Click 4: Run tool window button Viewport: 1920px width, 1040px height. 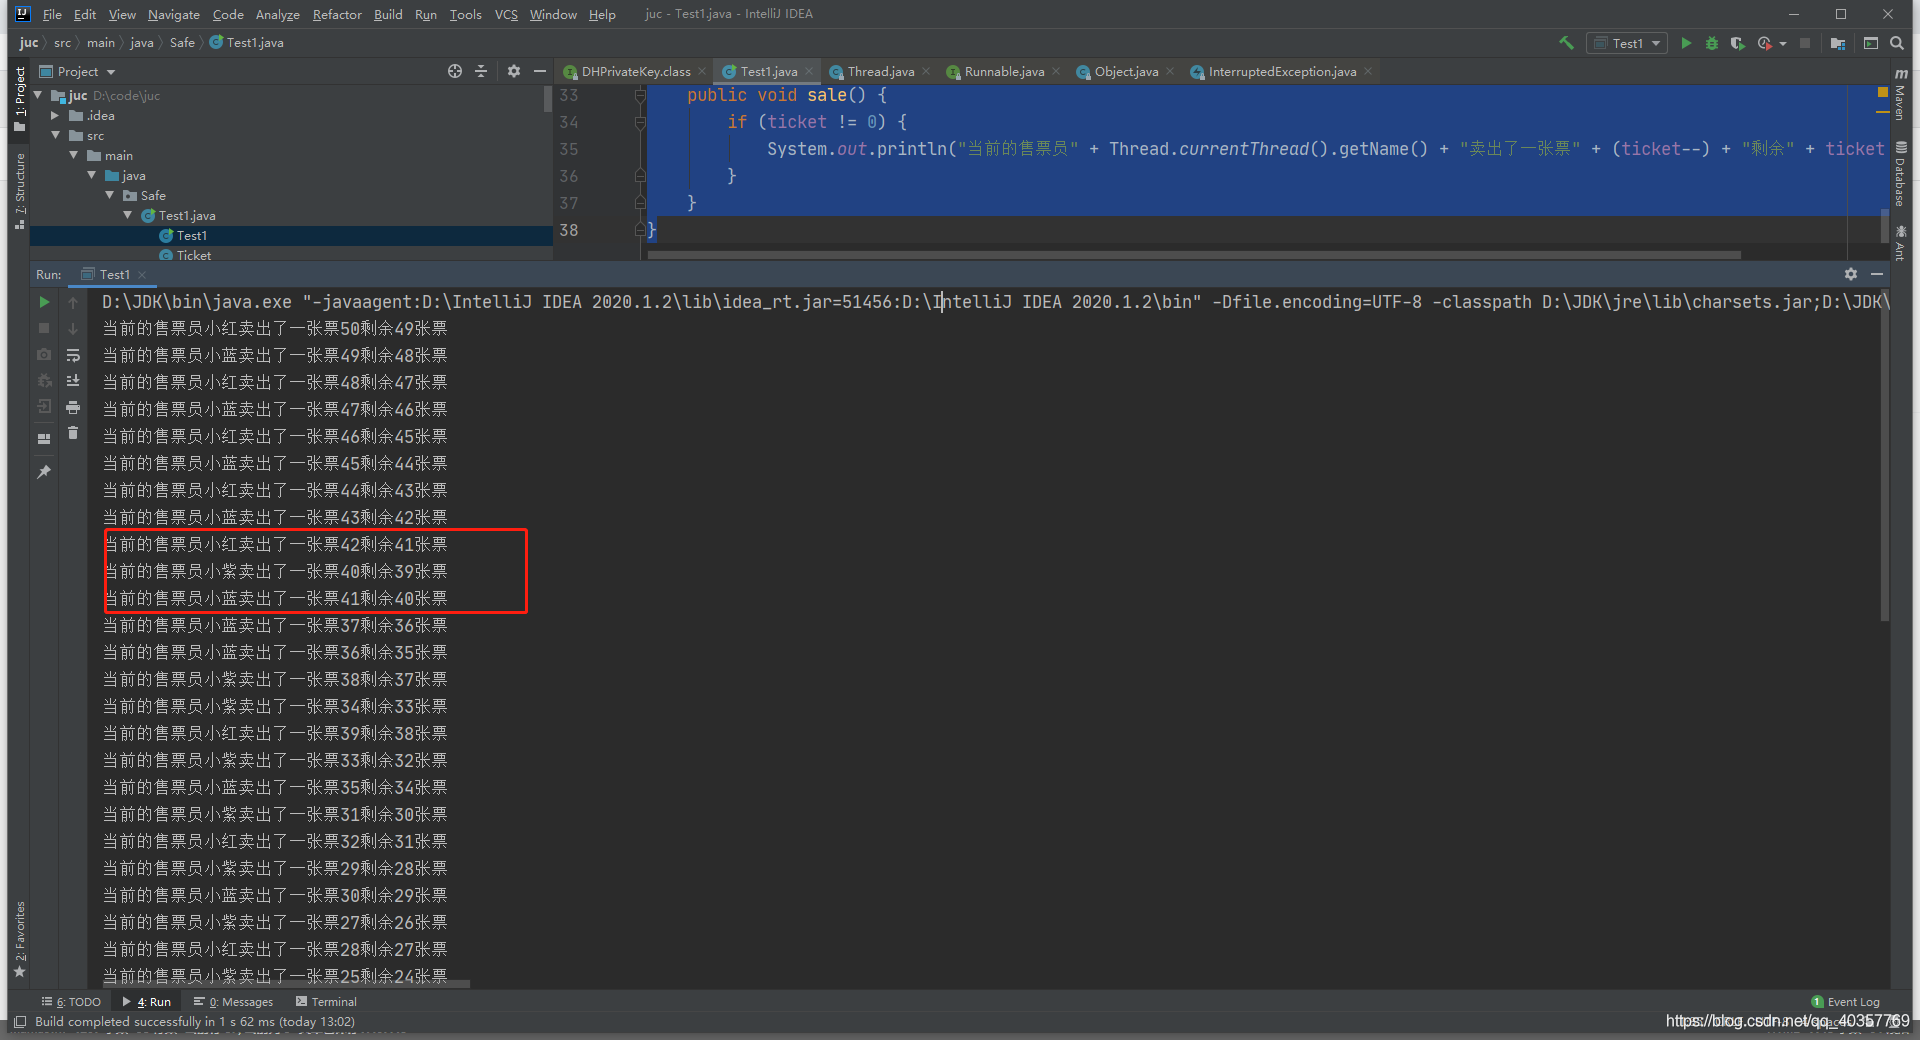click(x=147, y=1001)
